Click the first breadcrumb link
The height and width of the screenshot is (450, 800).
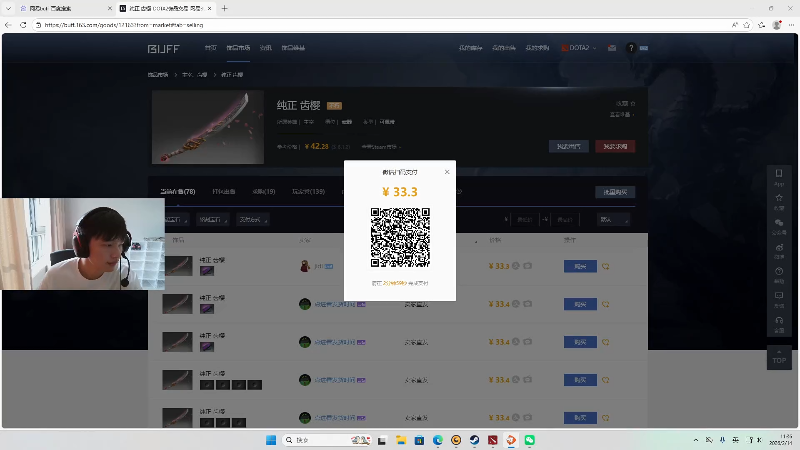(x=158, y=74)
